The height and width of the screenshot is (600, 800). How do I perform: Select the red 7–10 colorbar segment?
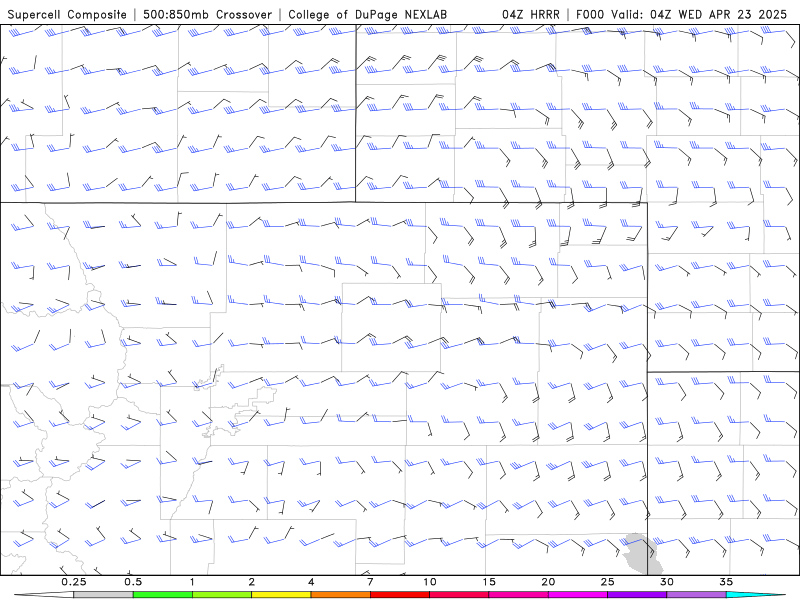click(399, 595)
